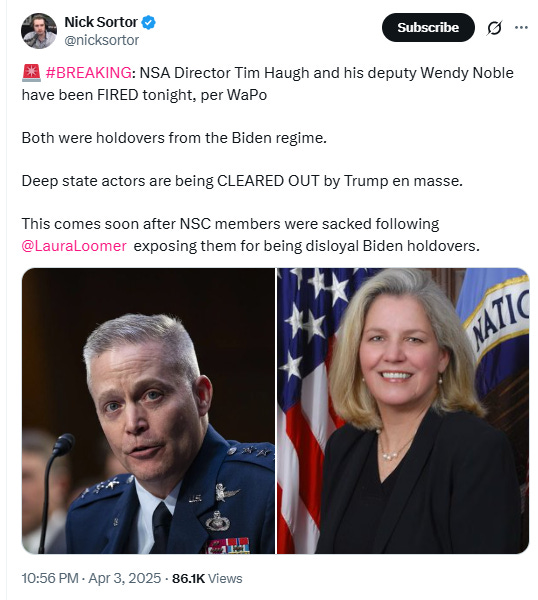538x600 pixels.
Task: Click the 'This comes soon after NSC' line
Action: point(230,224)
